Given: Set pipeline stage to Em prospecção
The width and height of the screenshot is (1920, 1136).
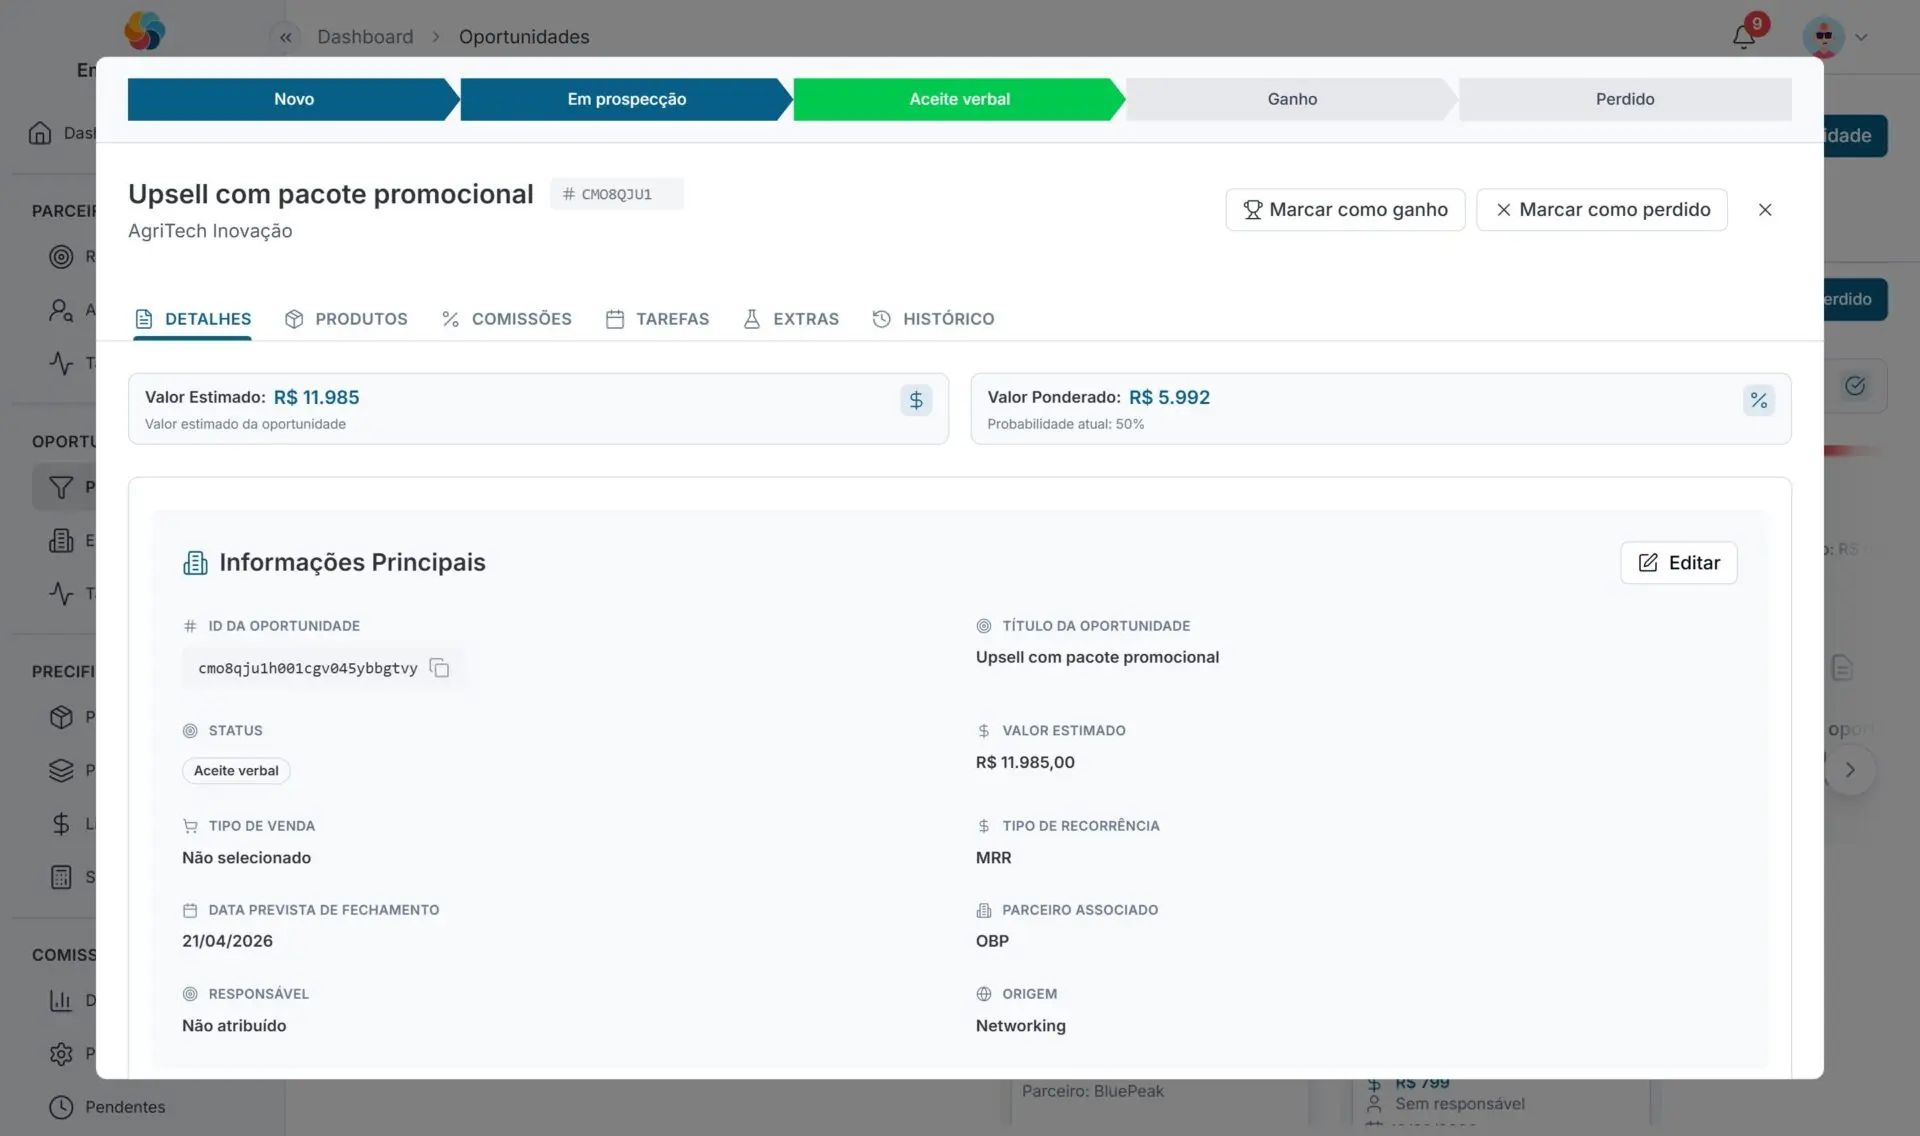Looking at the screenshot, I should [x=627, y=99].
